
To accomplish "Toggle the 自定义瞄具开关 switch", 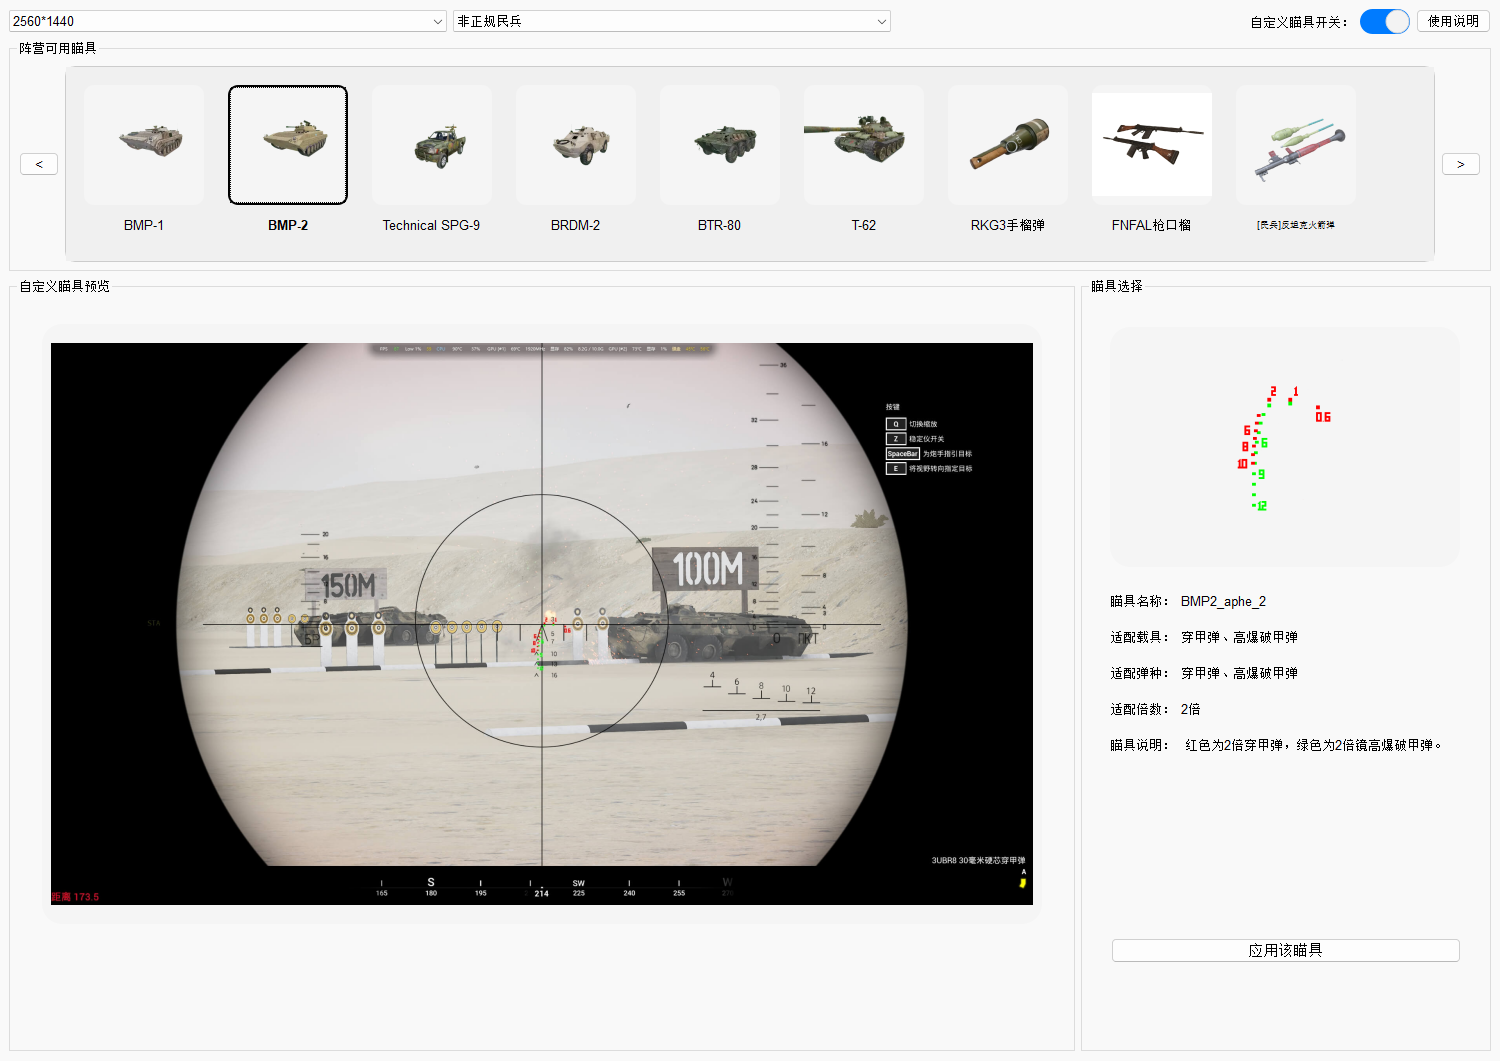I will [1385, 21].
